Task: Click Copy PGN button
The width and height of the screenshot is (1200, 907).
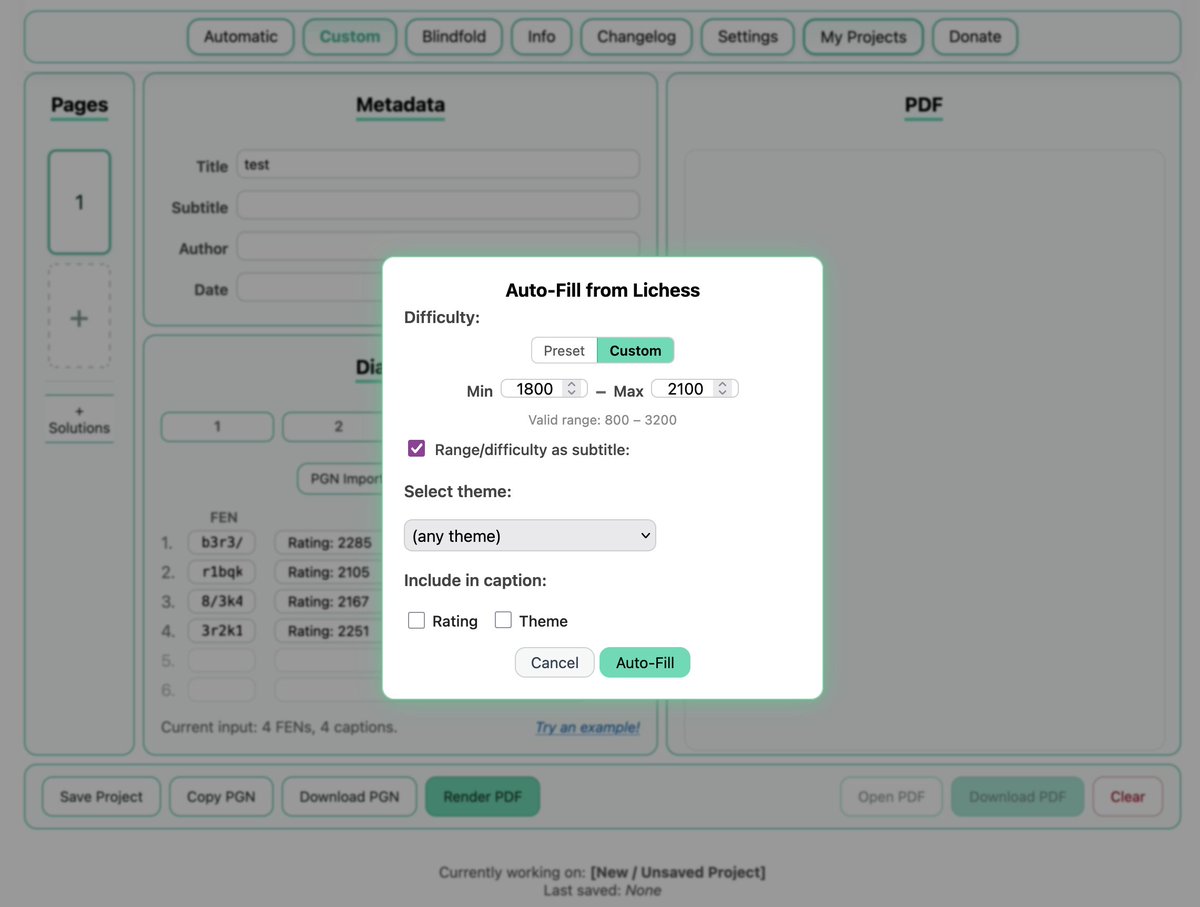Action: pyautogui.click(x=221, y=797)
